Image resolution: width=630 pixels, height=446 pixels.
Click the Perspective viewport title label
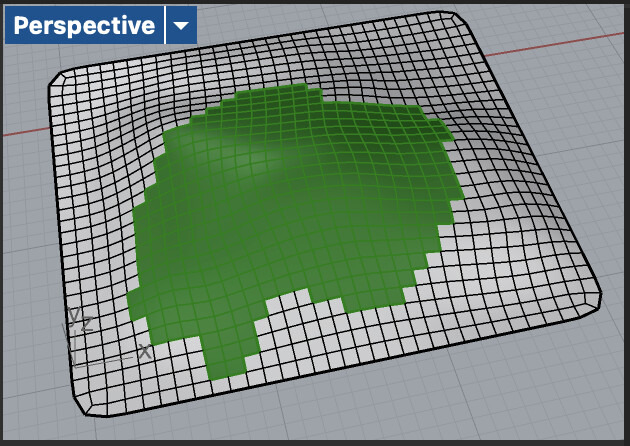[x=84, y=25]
